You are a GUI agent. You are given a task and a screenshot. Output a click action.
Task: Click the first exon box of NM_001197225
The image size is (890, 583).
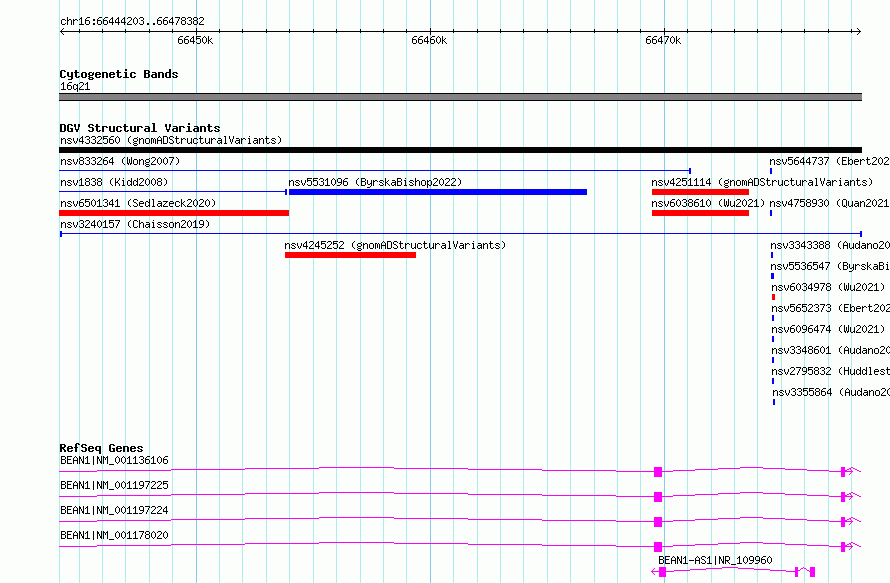coord(658,497)
